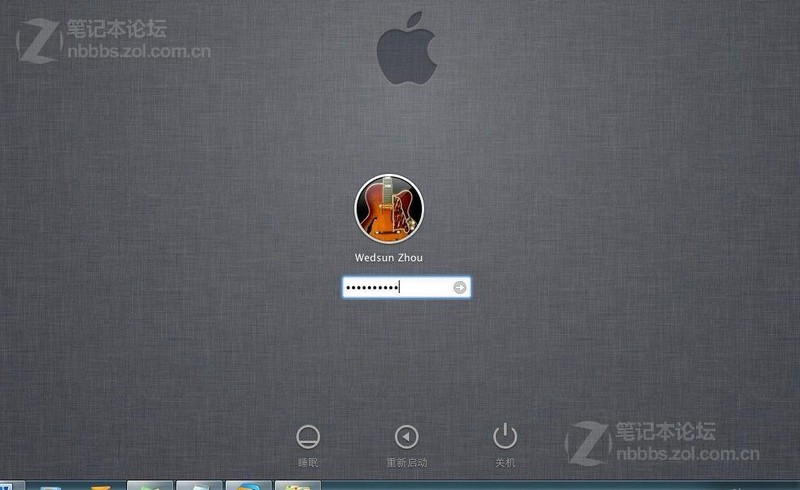Click the 睡眠 text label

[308, 463]
